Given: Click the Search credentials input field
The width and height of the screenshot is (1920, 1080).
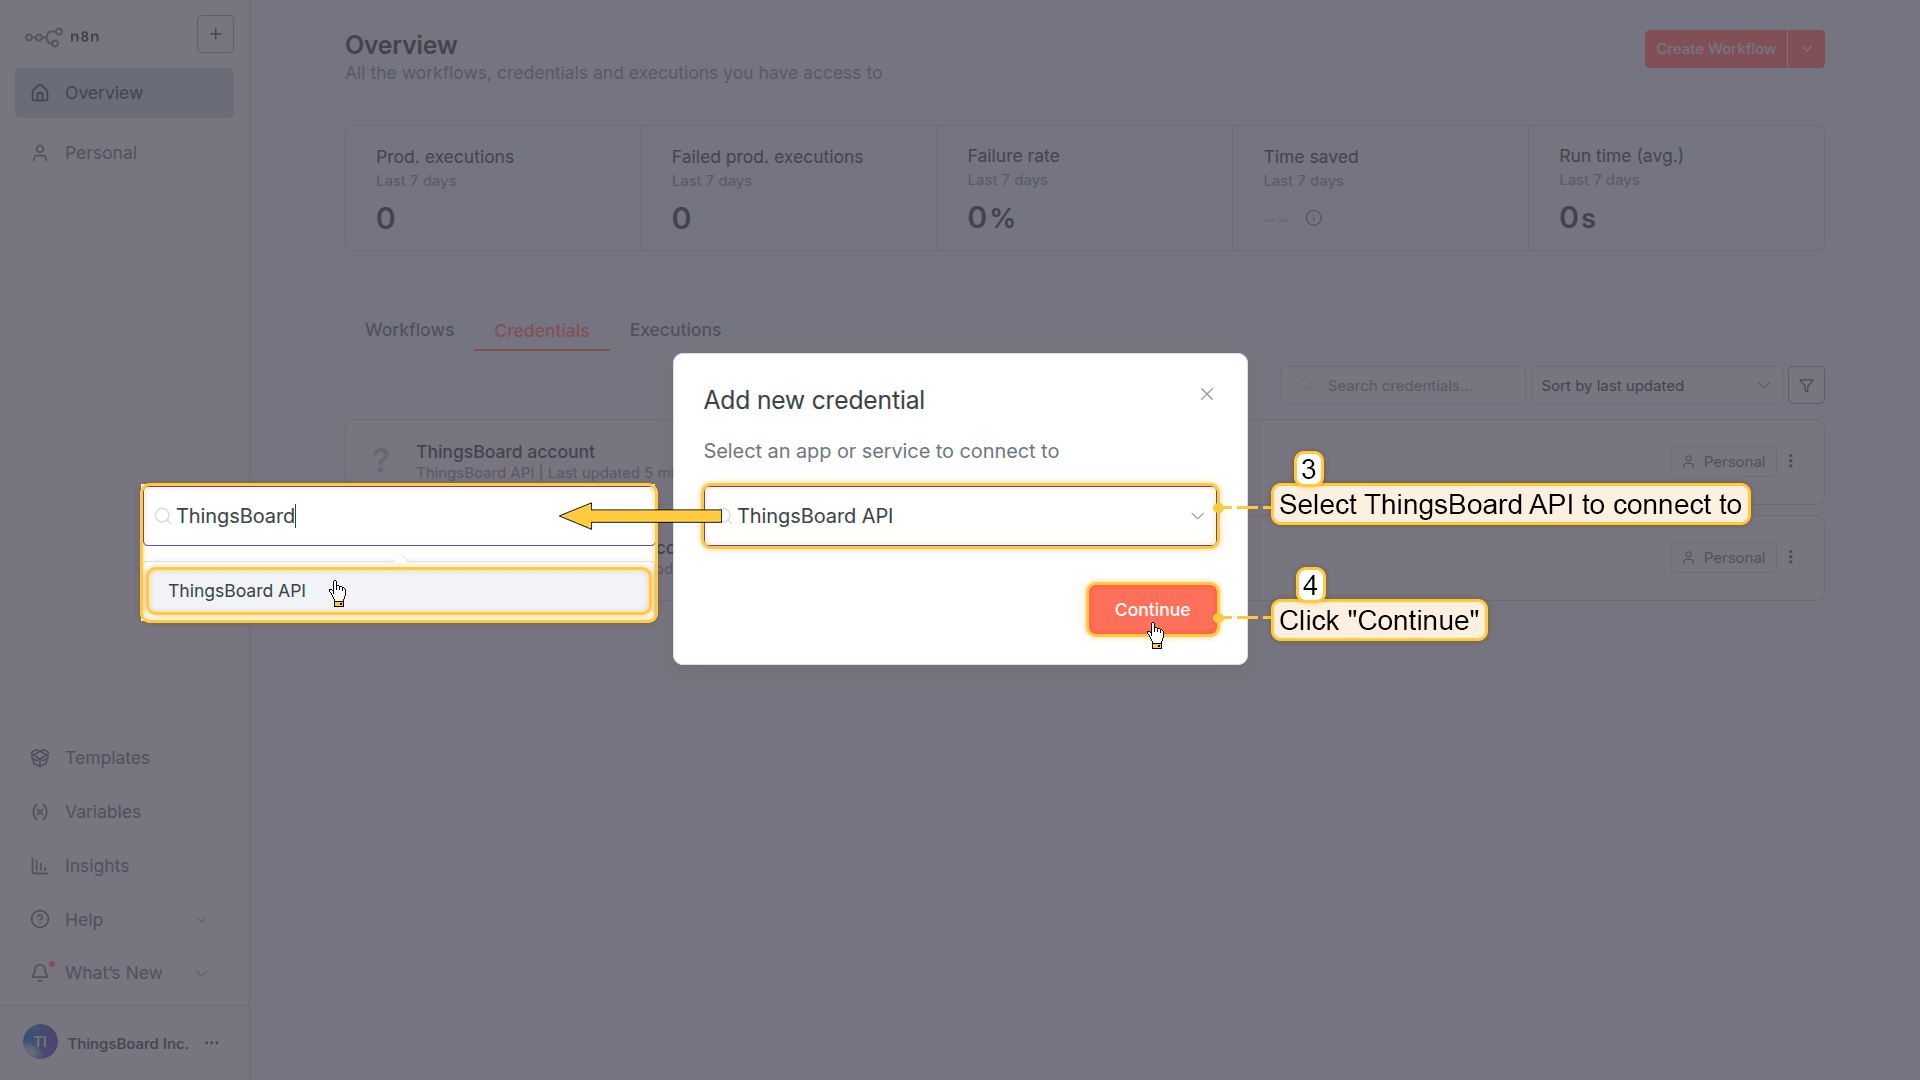Looking at the screenshot, I should [x=1410, y=386].
